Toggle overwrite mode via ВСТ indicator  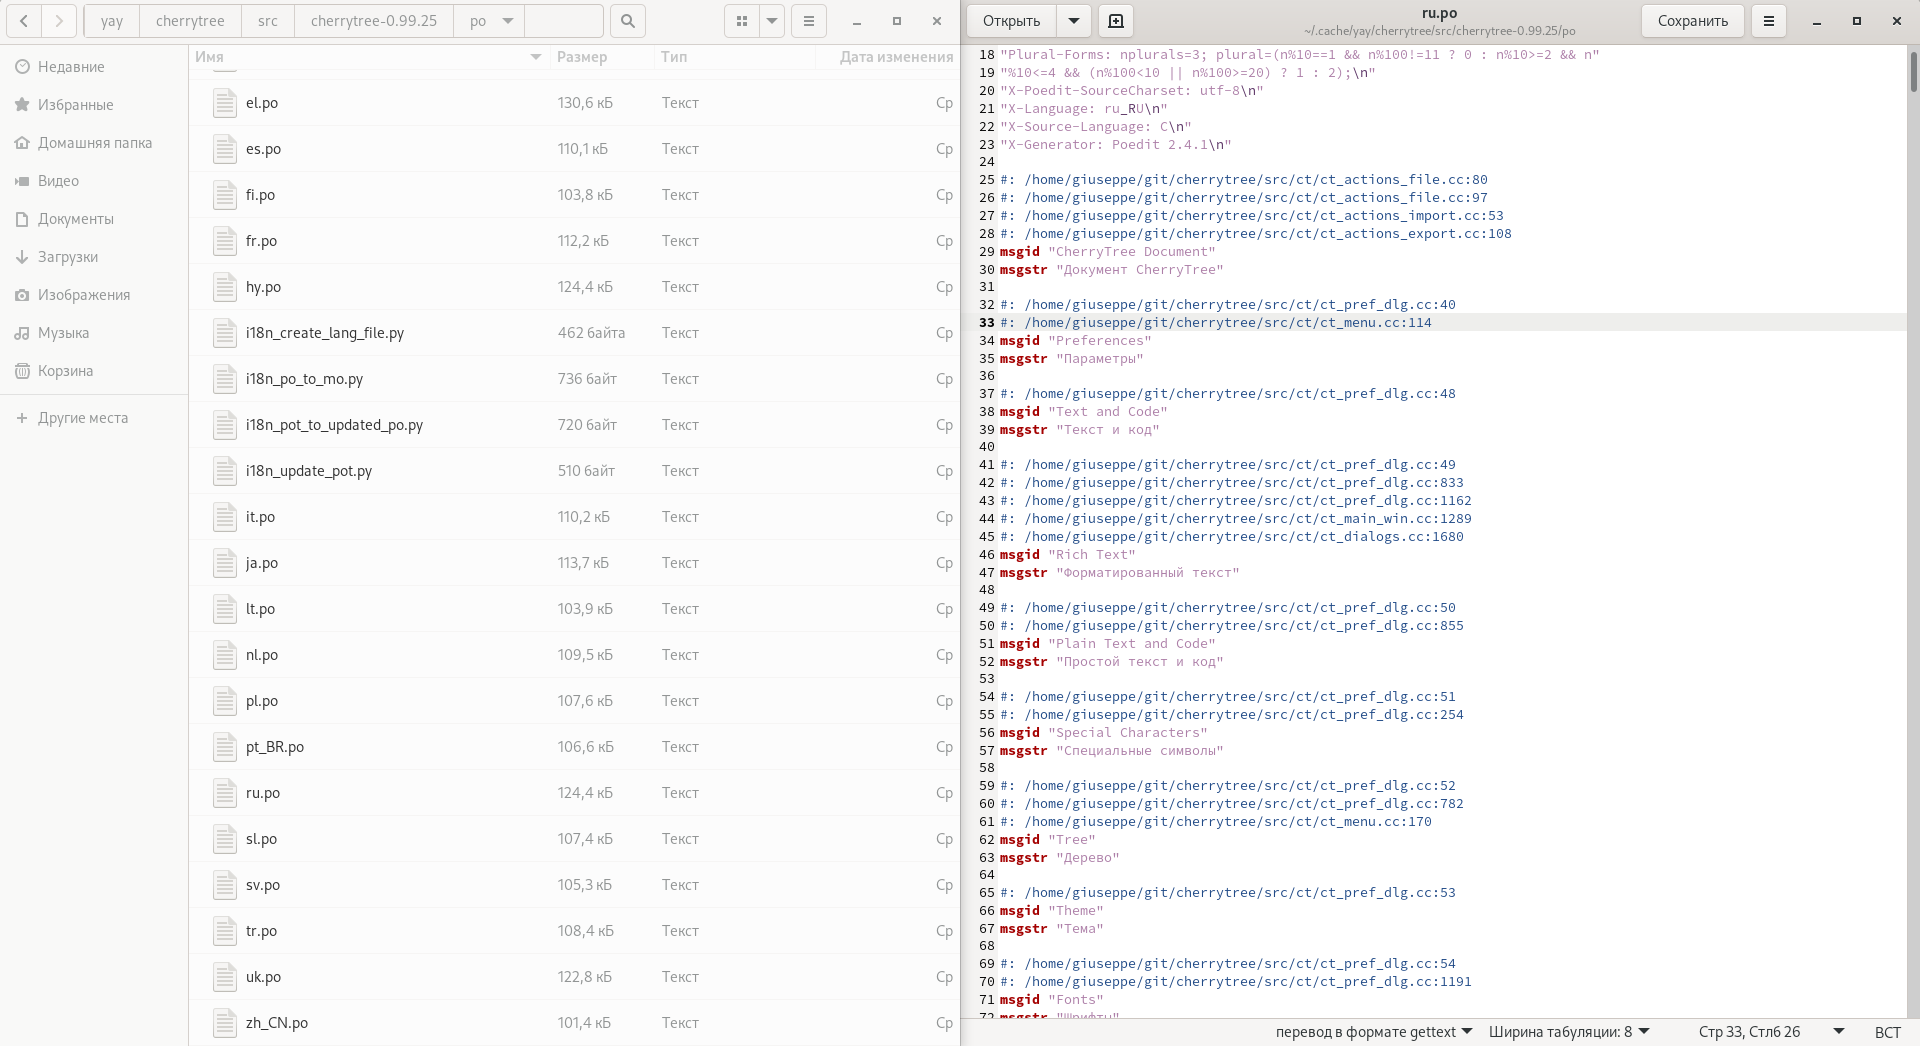[x=1888, y=1032]
